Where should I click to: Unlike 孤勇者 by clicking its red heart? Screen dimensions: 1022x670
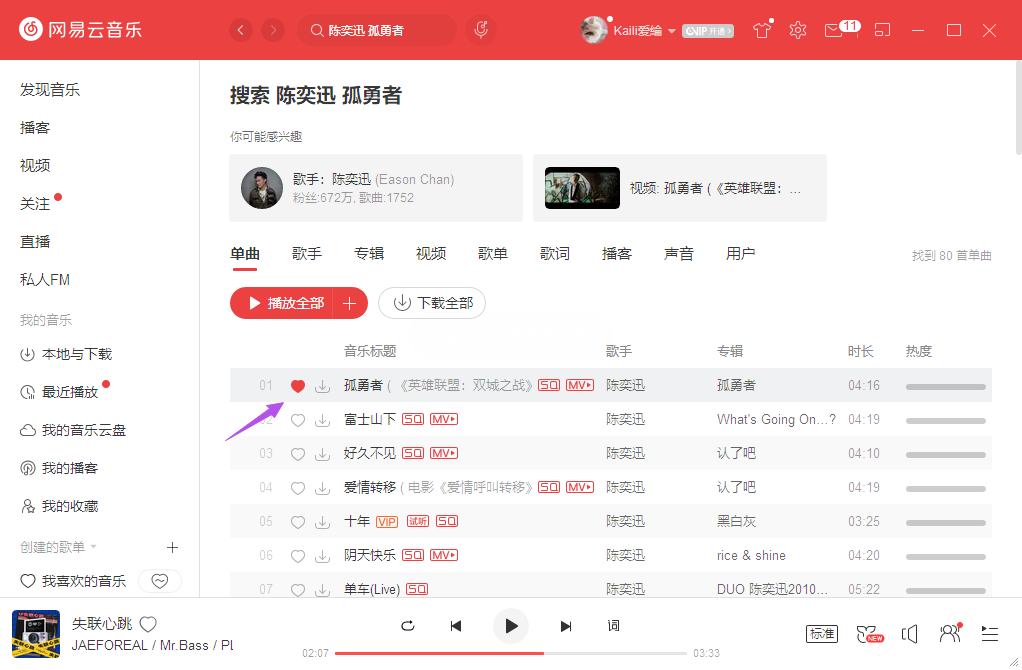pyautogui.click(x=297, y=385)
